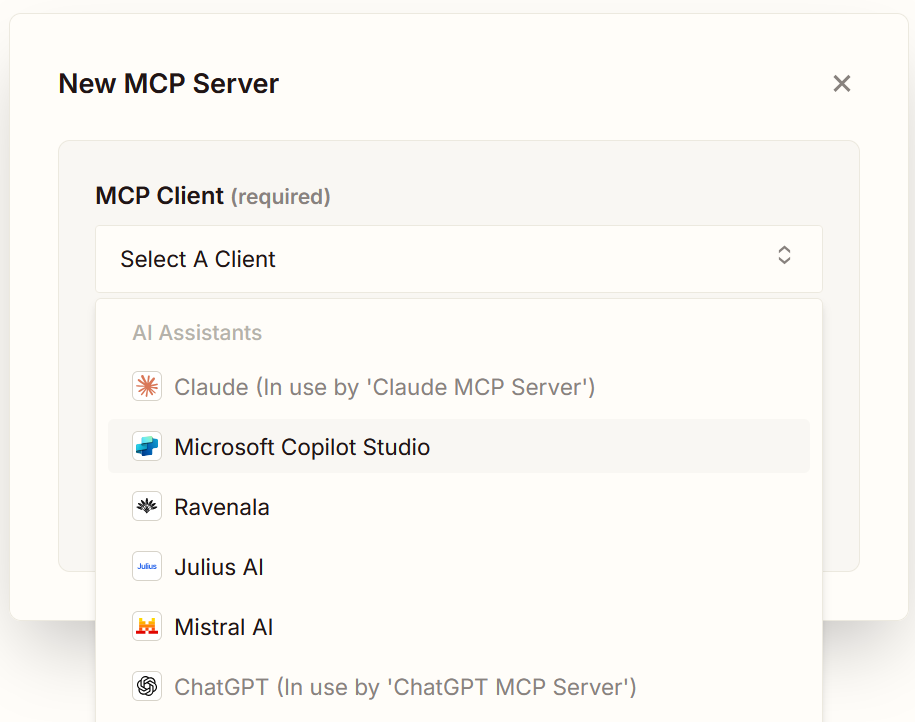Click the 'MCP Client' field label
915x722 pixels.
tap(159, 196)
